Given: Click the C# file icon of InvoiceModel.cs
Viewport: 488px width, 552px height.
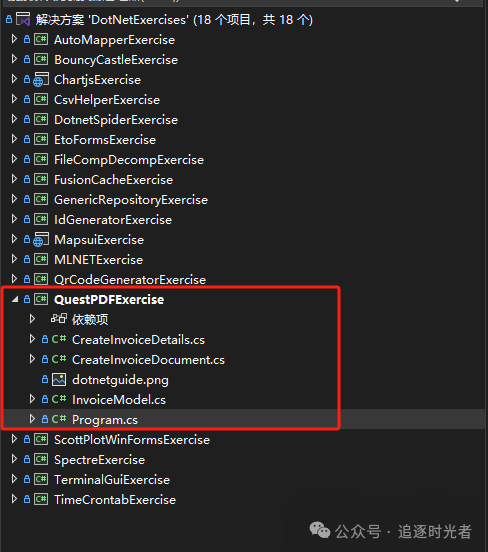Looking at the screenshot, I should tap(59, 399).
